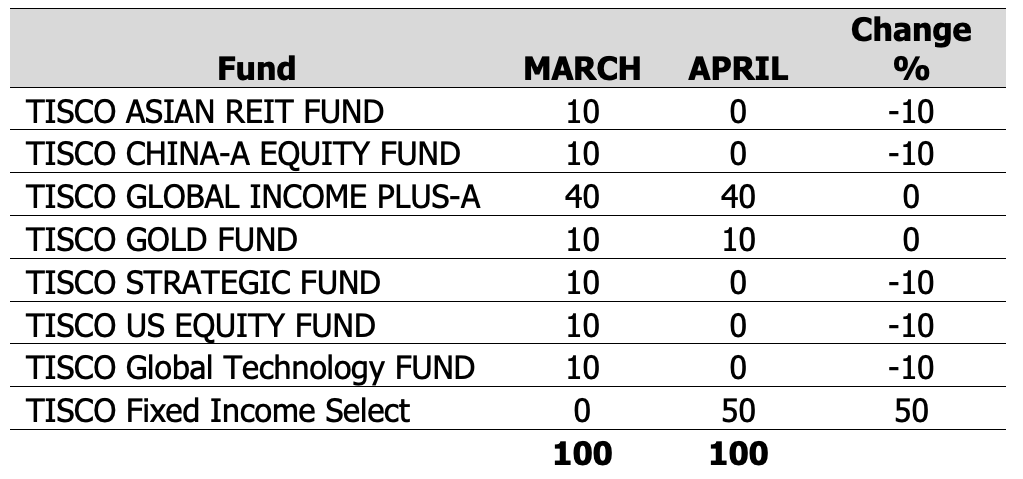The image size is (1023, 479).
Task: Select the APRIL column header
Action: [x=738, y=68]
